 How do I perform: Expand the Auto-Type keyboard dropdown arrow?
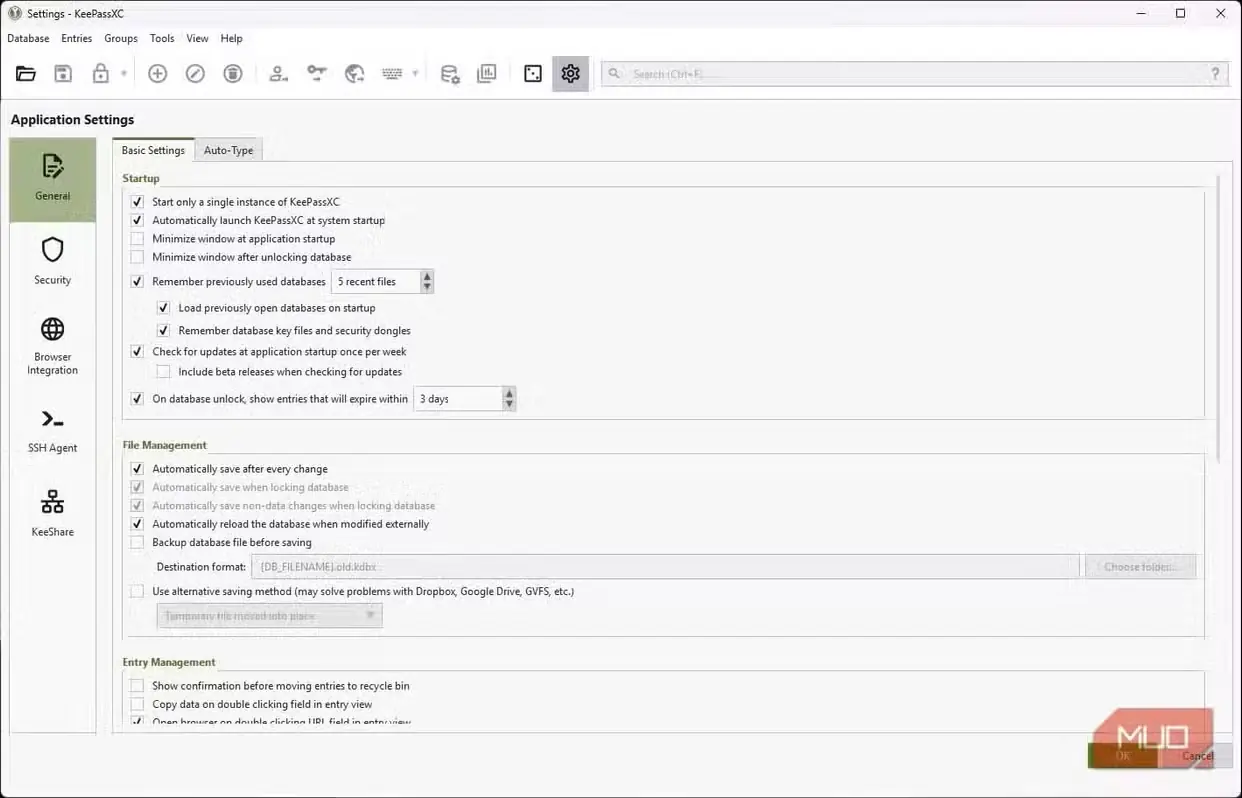[415, 74]
